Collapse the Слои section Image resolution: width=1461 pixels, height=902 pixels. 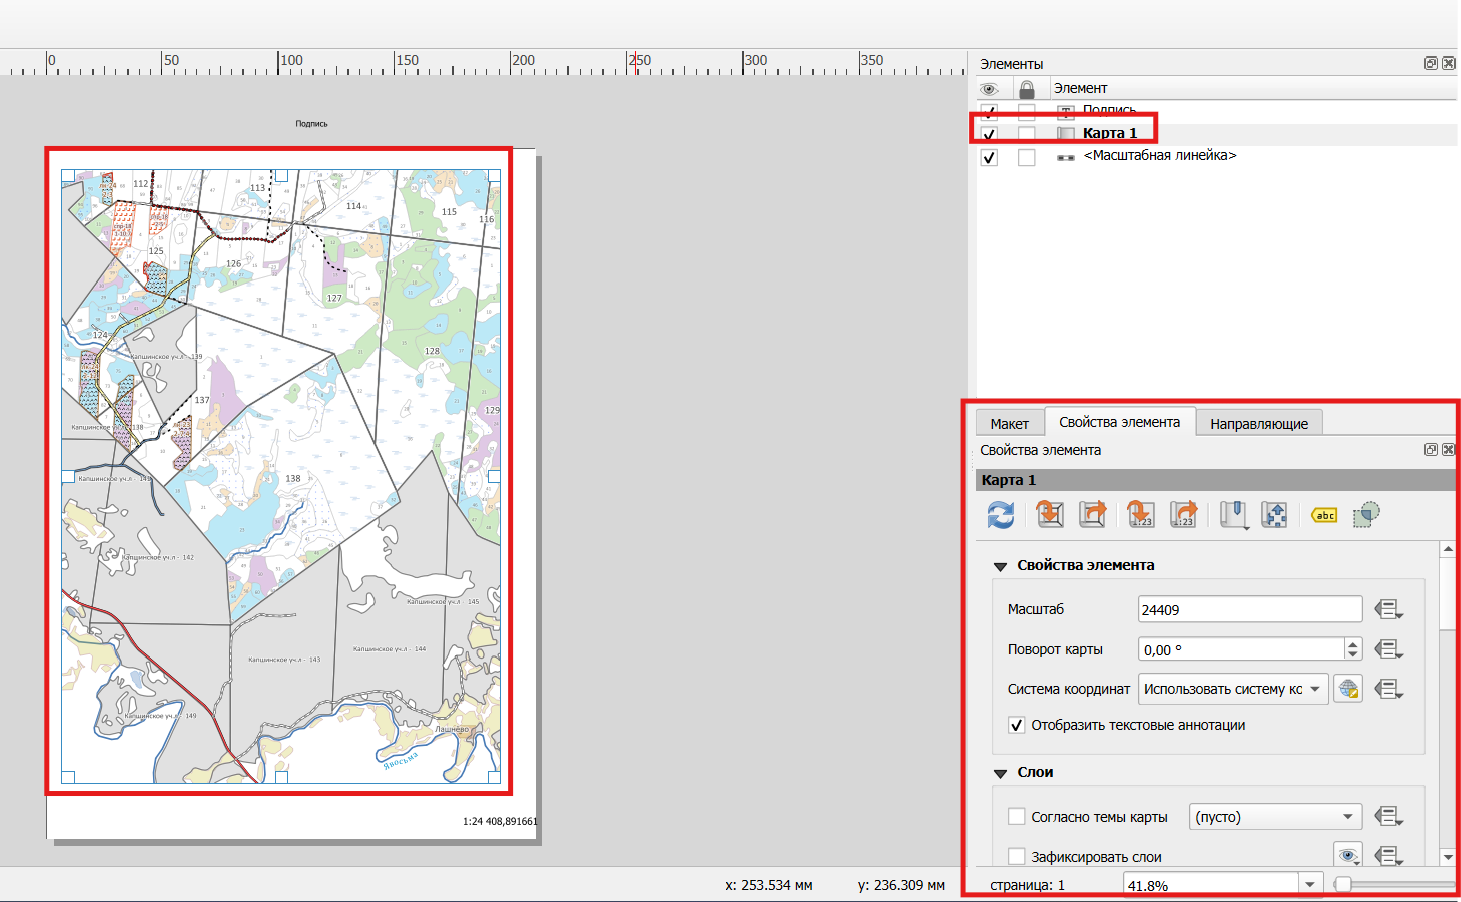click(x=1000, y=773)
